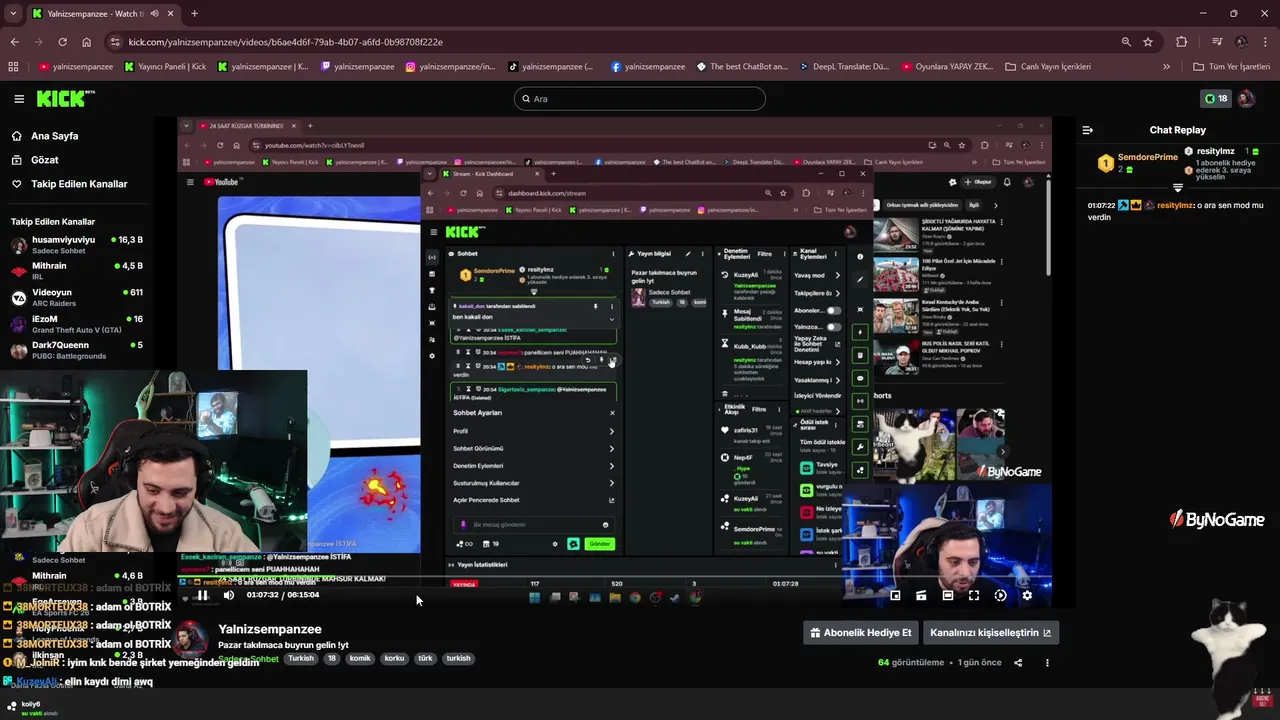The height and width of the screenshot is (720, 1280).
Task: Open the Oyunlara YAPAY ZEK bookmark
Action: [947, 67]
